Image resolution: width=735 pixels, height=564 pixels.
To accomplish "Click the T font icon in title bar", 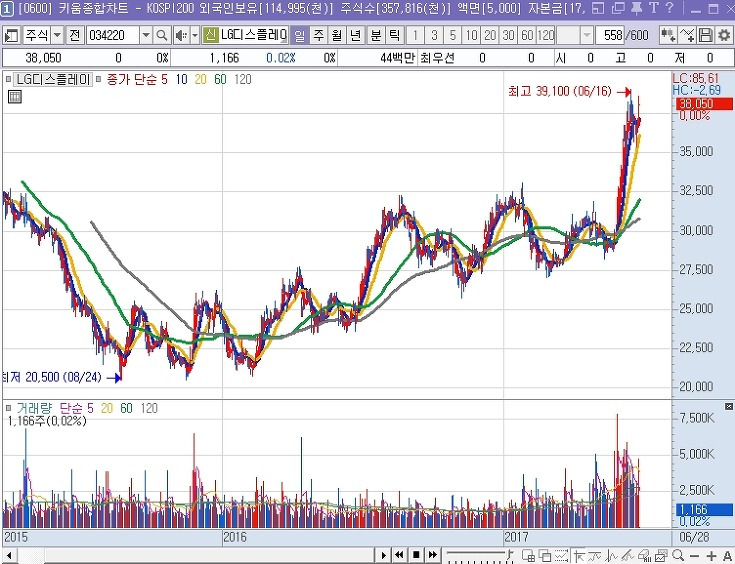I will (x=653, y=8).
